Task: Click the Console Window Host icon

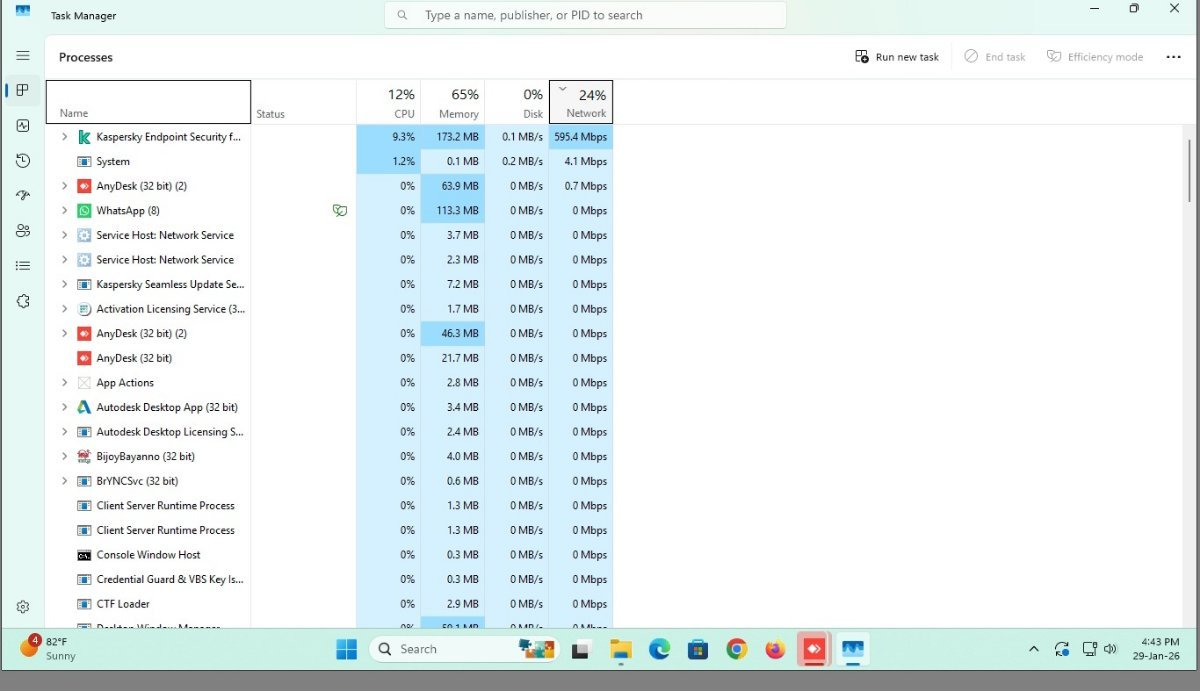Action: click(x=85, y=555)
